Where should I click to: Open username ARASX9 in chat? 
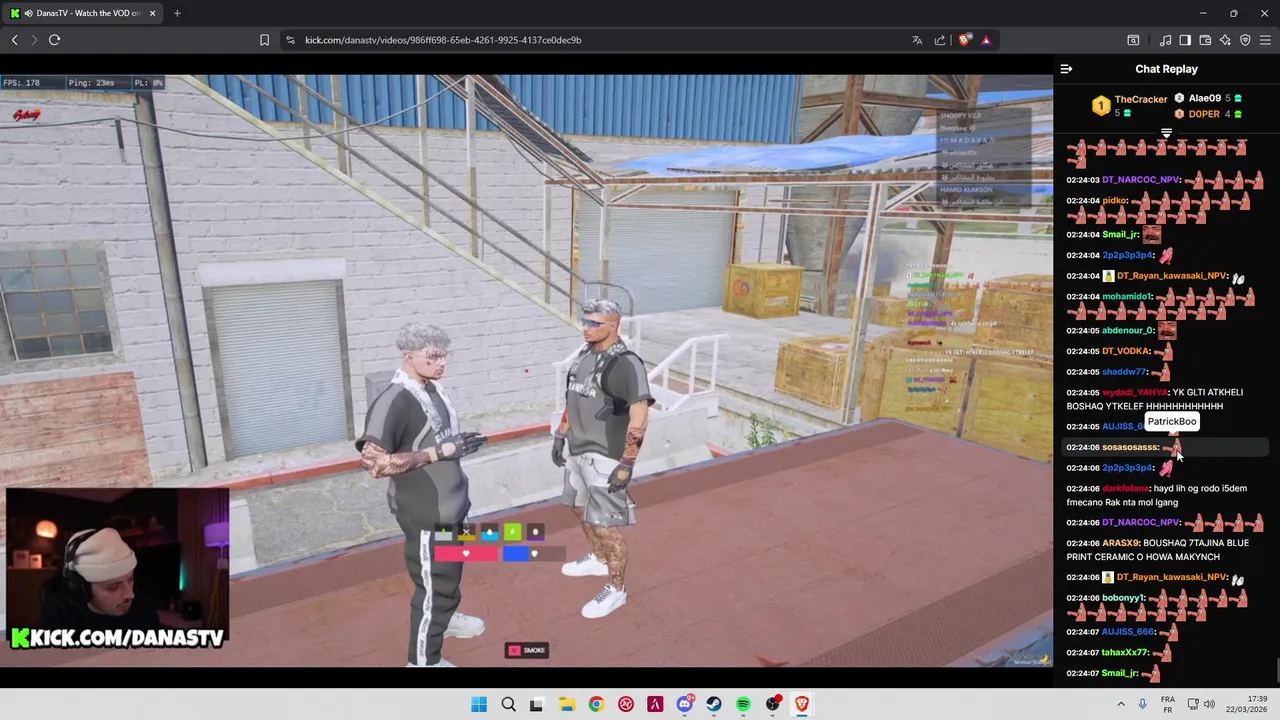[x=1120, y=543]
